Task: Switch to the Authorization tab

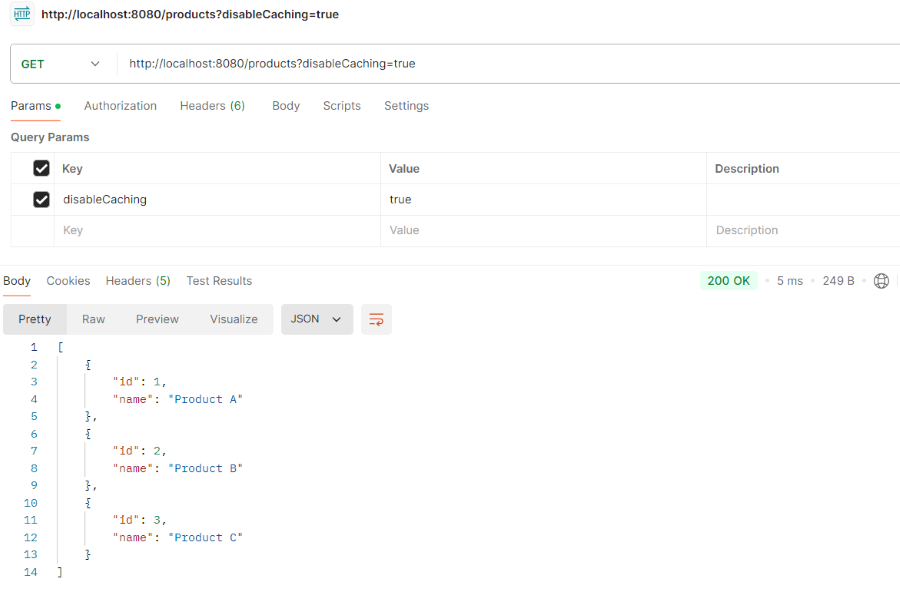Action: coord(121,106)
